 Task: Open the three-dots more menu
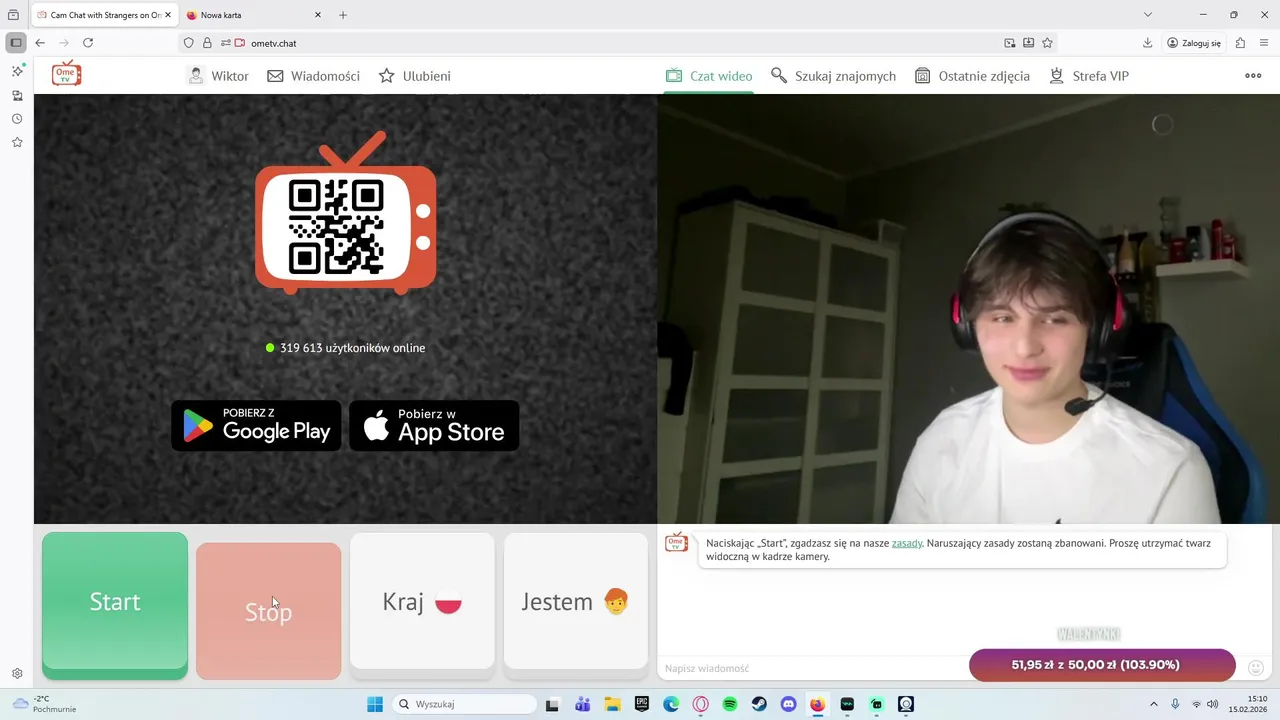[1253, 76]
